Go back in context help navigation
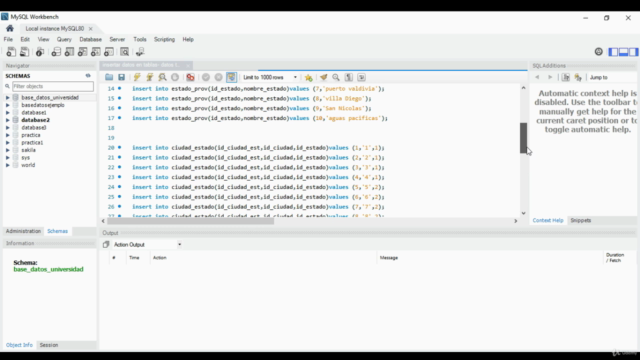This screenshot has height=360, width=640. coord(537,77)
